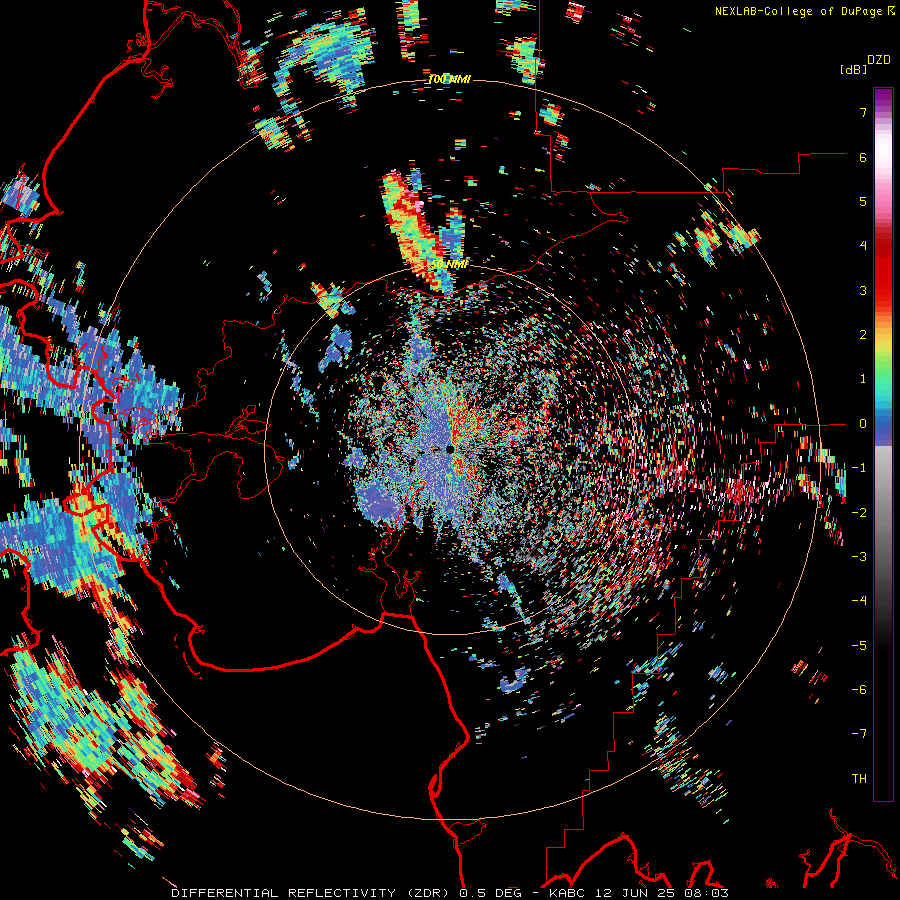Click the color scale value 7
Screen dimensions: 900x900
pos(863,112)
